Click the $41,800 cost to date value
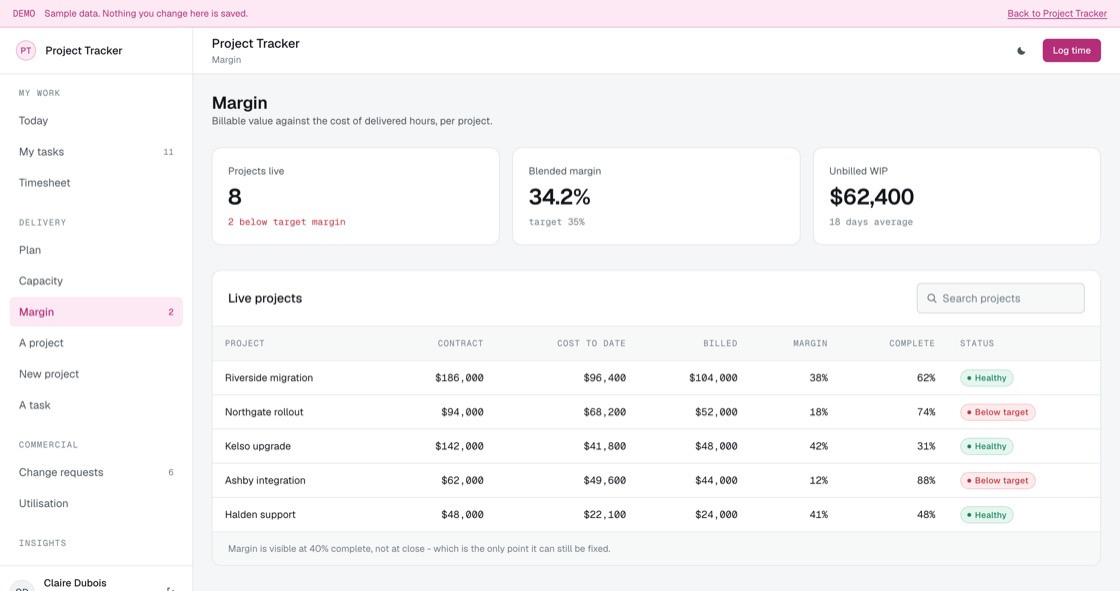This screenshot has height=591, width=1120. (x=604, y=447)
